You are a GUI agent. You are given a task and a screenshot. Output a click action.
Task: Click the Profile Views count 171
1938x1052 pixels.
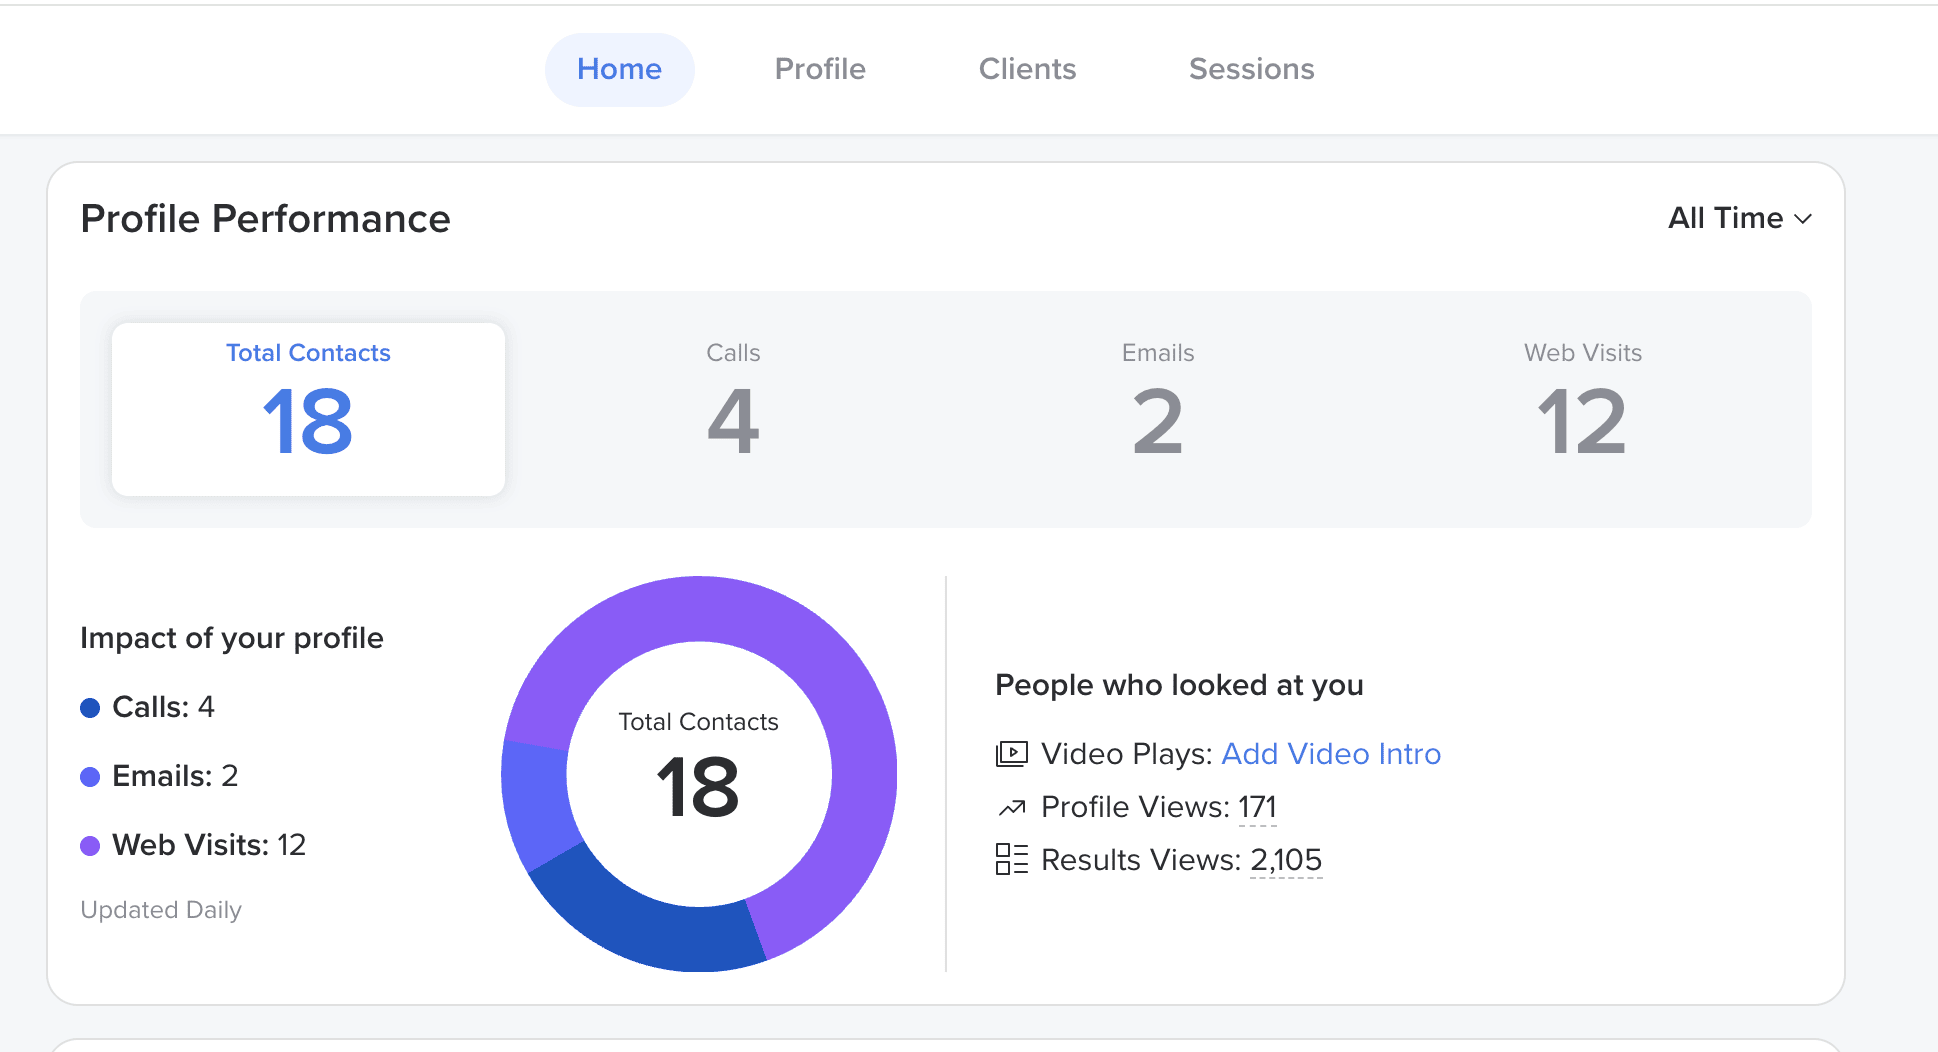(1257, 807)
